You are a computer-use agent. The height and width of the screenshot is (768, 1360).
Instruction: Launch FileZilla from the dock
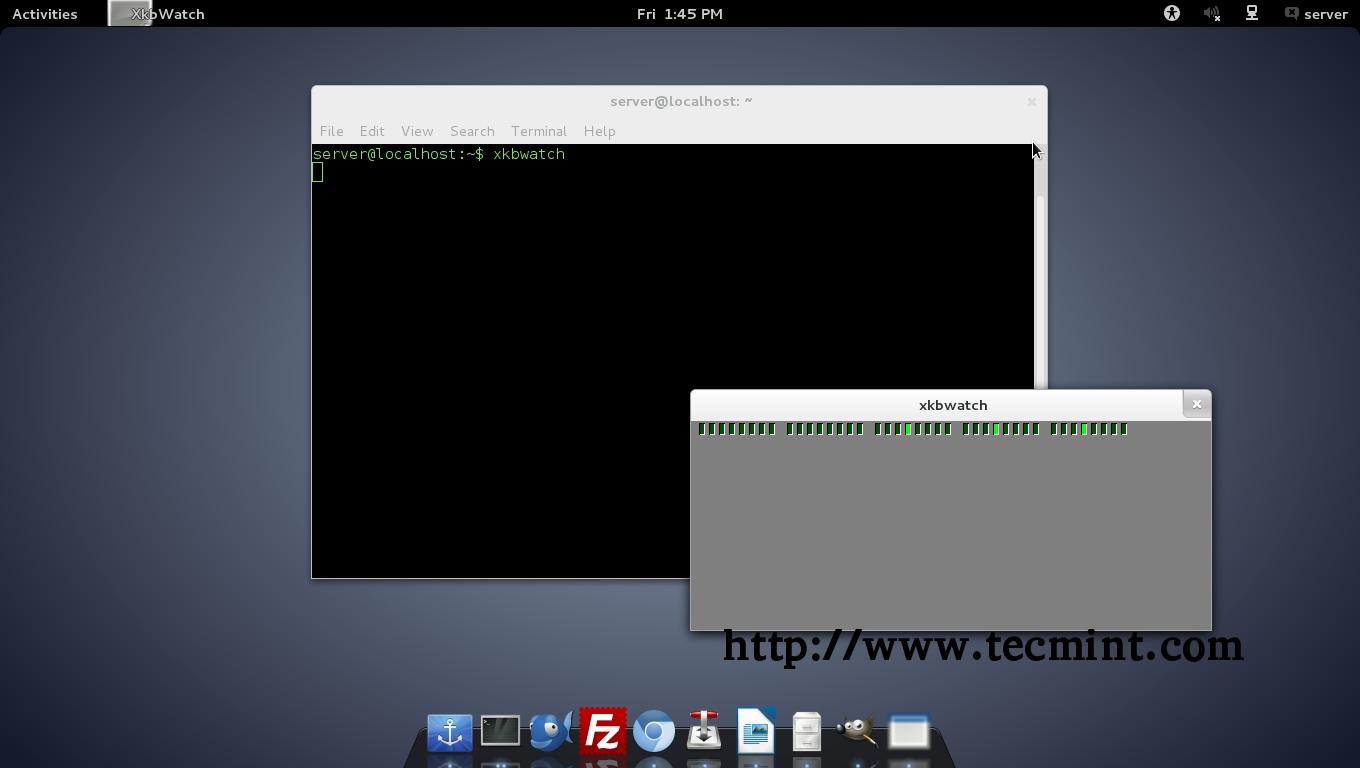click(x=603, y=732)
